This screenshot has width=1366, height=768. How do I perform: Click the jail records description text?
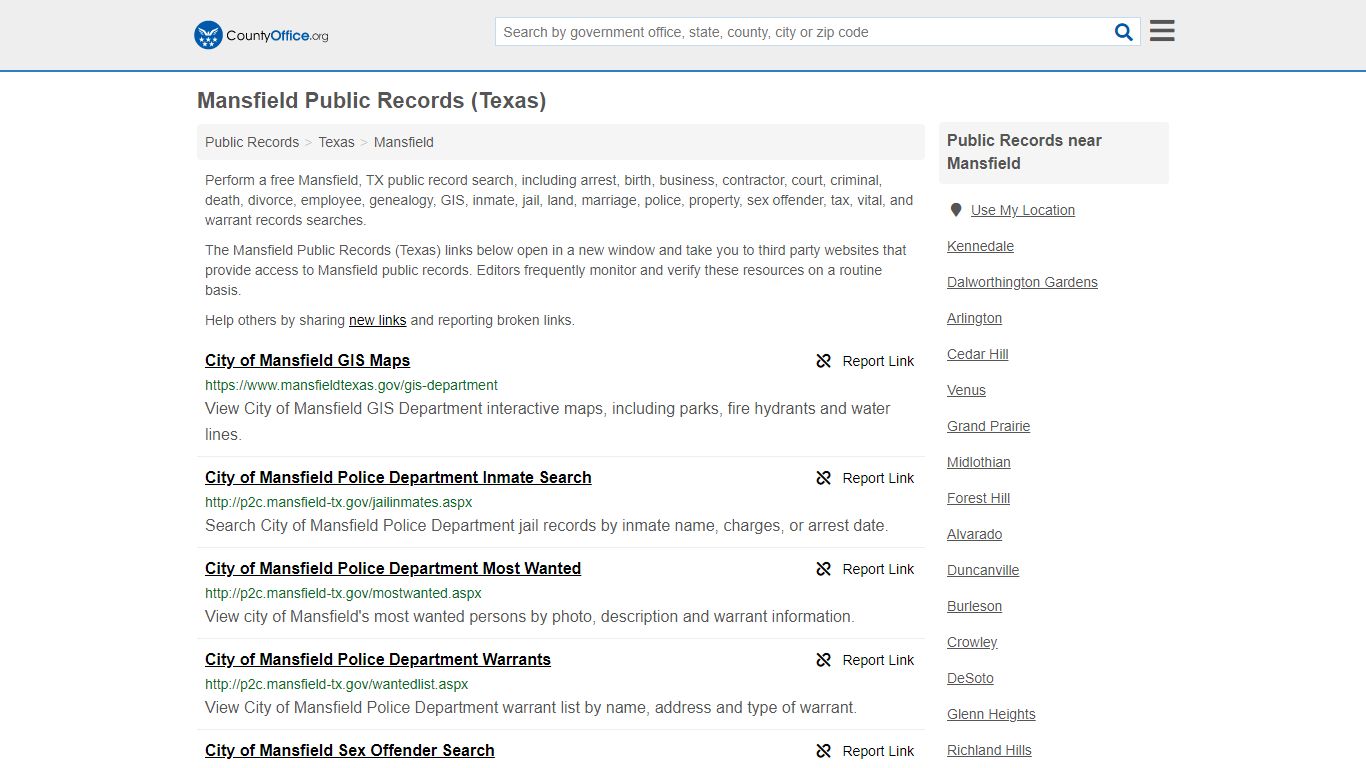pos(546,525)
